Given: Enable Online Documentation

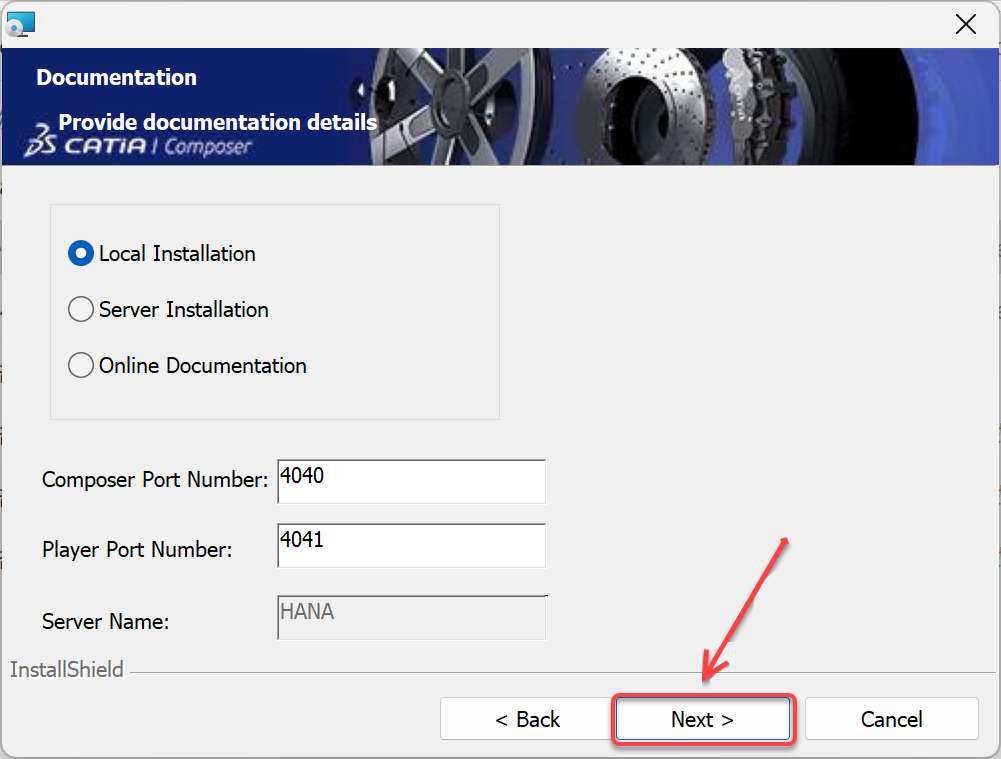Looking at the screenshot, I should pyautogui.click(x=80, y=365).
